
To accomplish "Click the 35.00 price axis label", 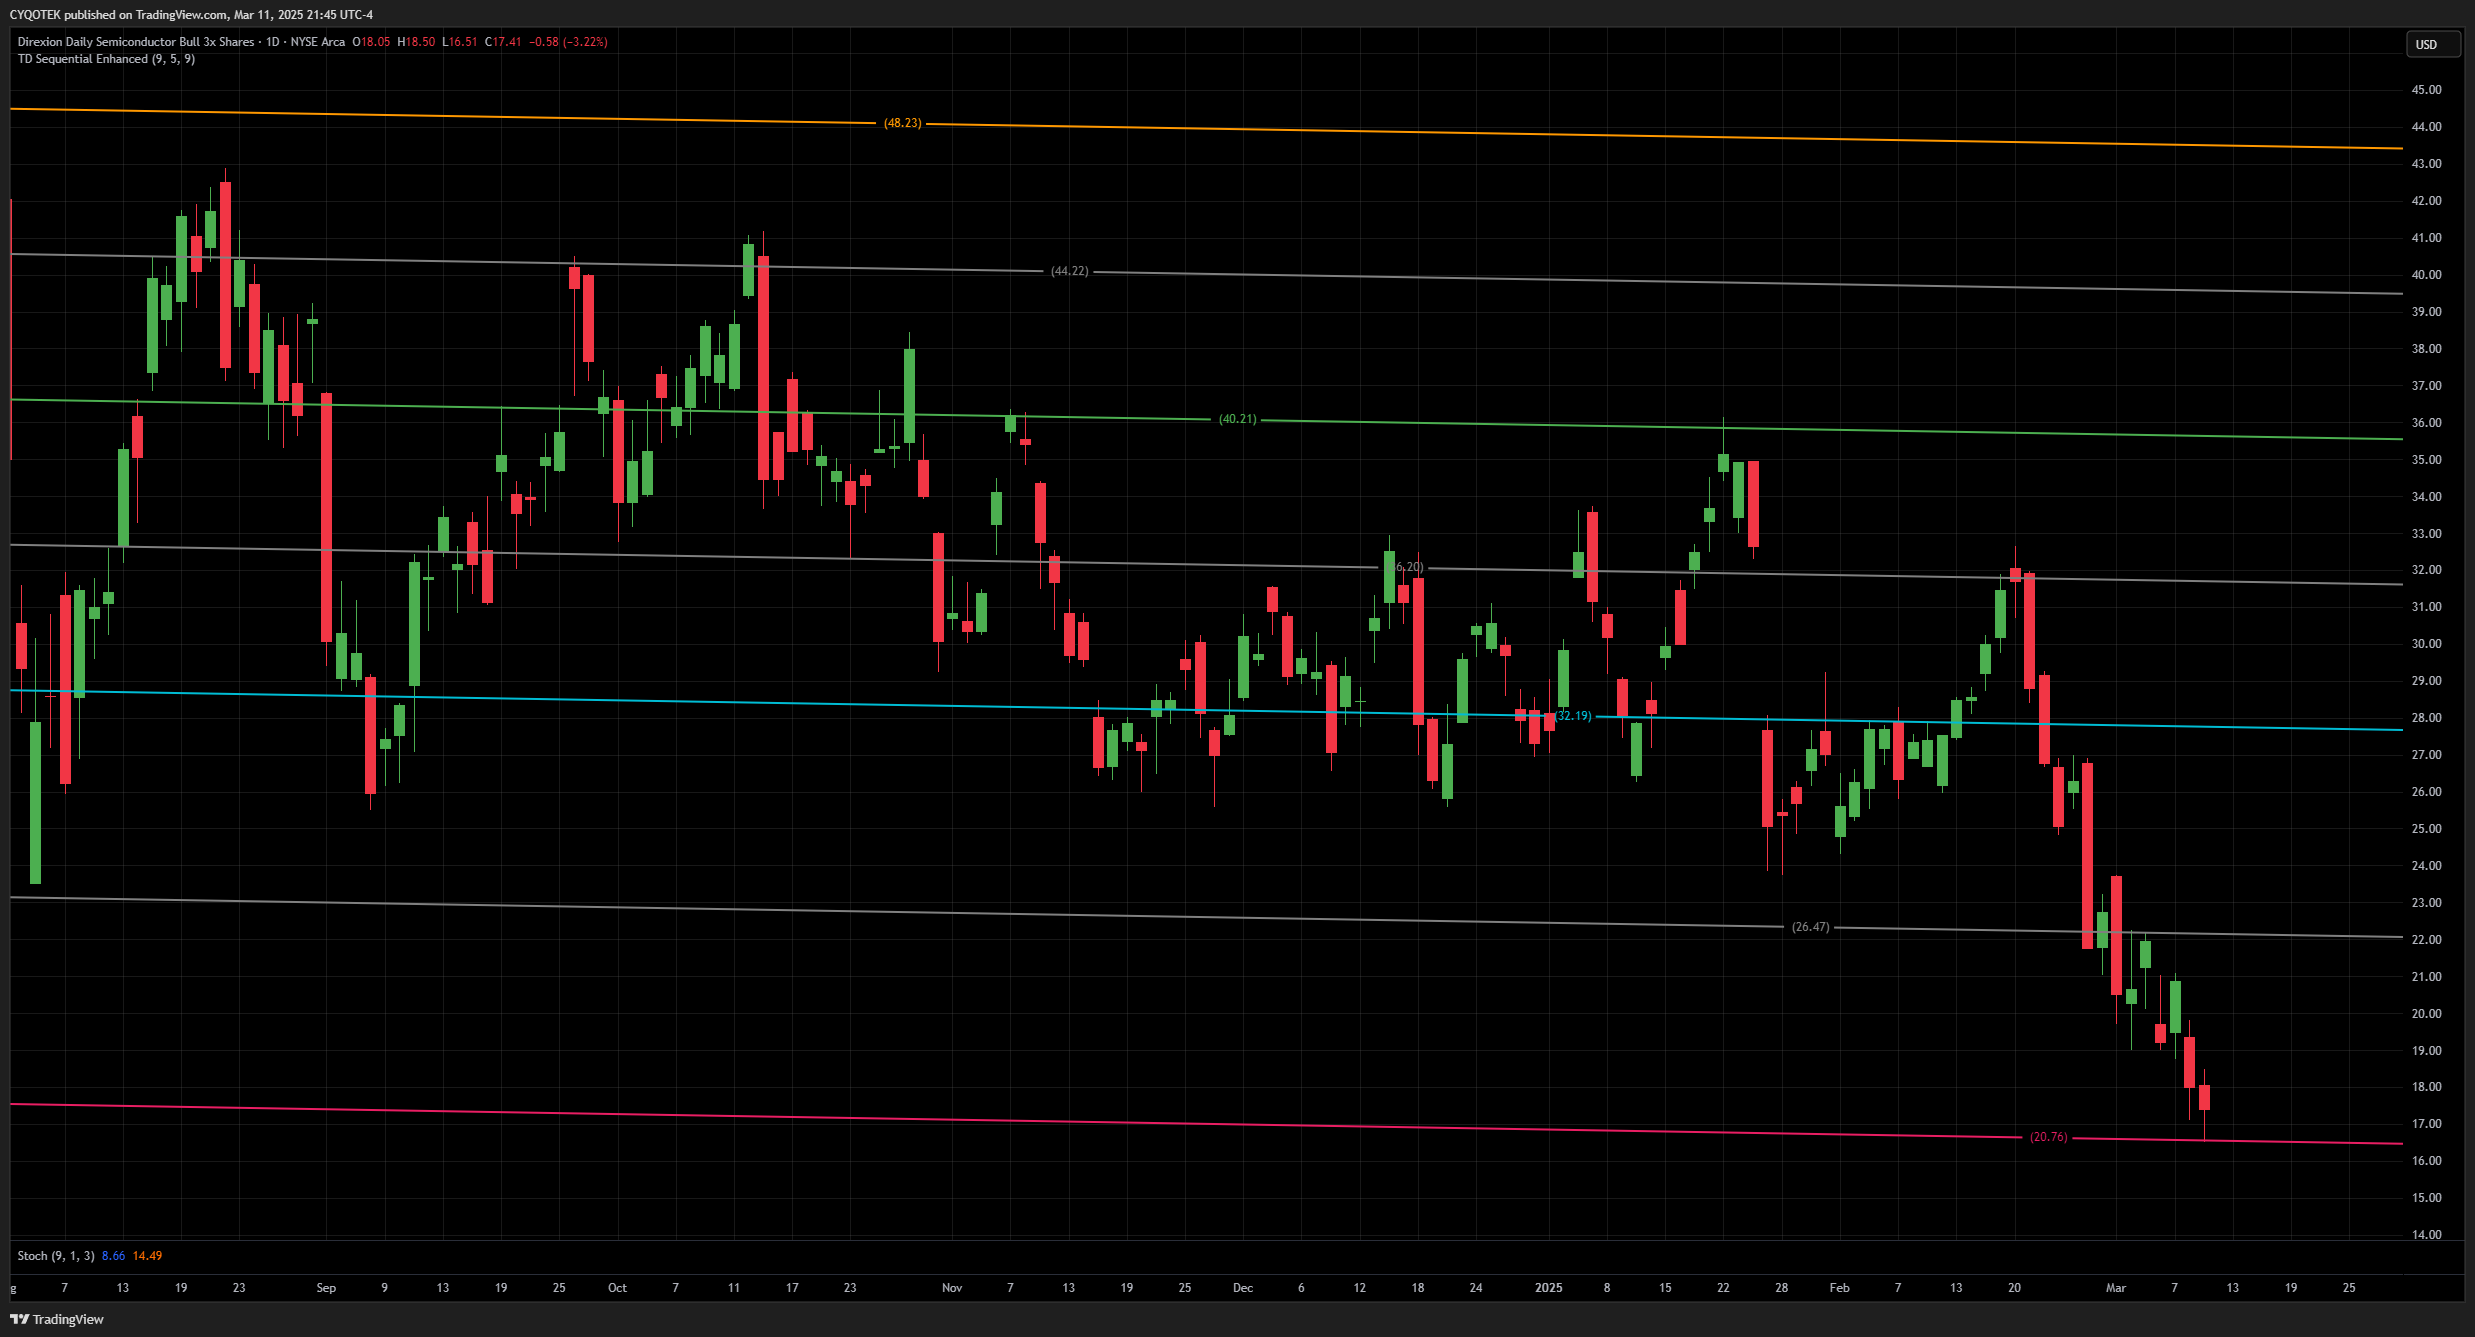I will click(x=2426, y=460).
